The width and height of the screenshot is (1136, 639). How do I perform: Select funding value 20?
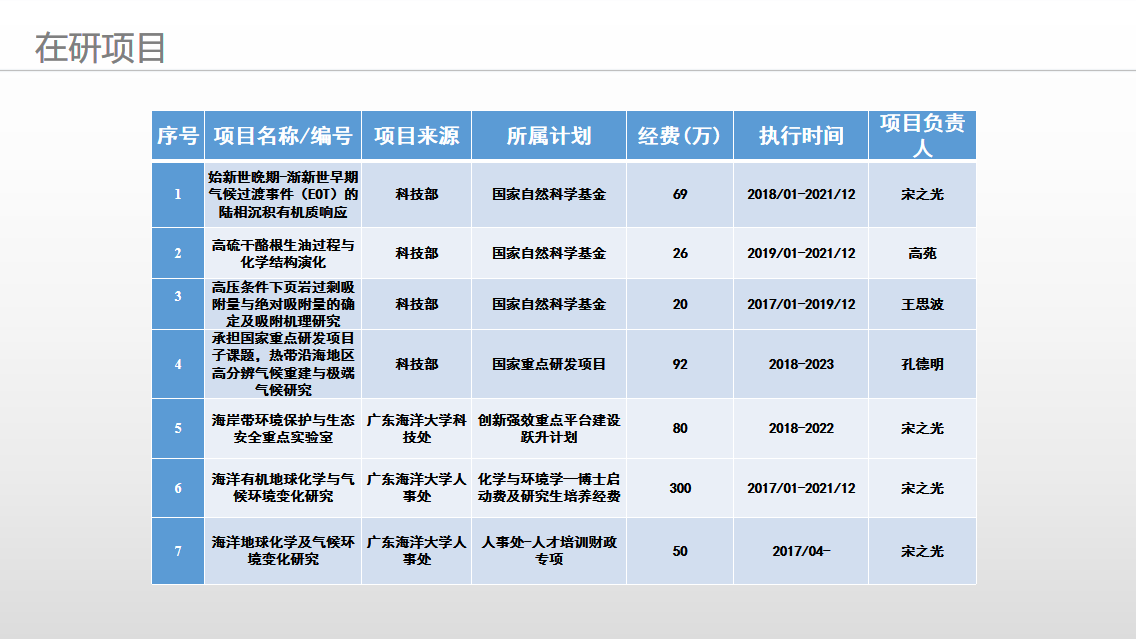680,304
